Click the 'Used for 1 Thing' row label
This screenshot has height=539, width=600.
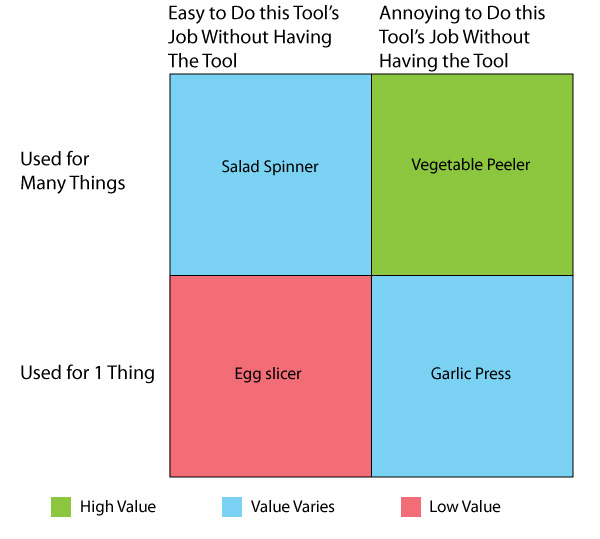coord(88,373)
